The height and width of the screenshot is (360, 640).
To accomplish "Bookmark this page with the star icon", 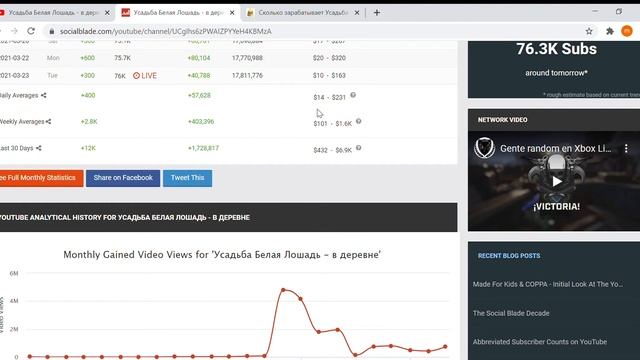I will [589, 31].
